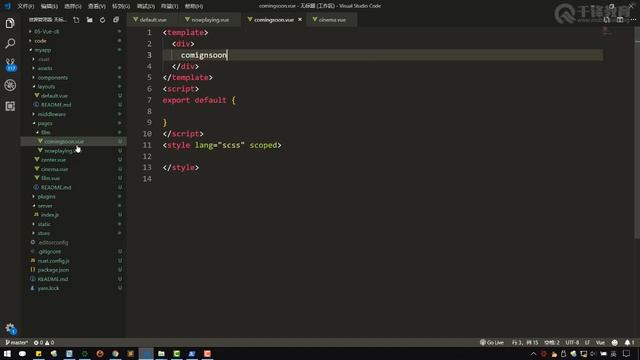Click New Folder icon in explorer header

click(x=89, y=20)
